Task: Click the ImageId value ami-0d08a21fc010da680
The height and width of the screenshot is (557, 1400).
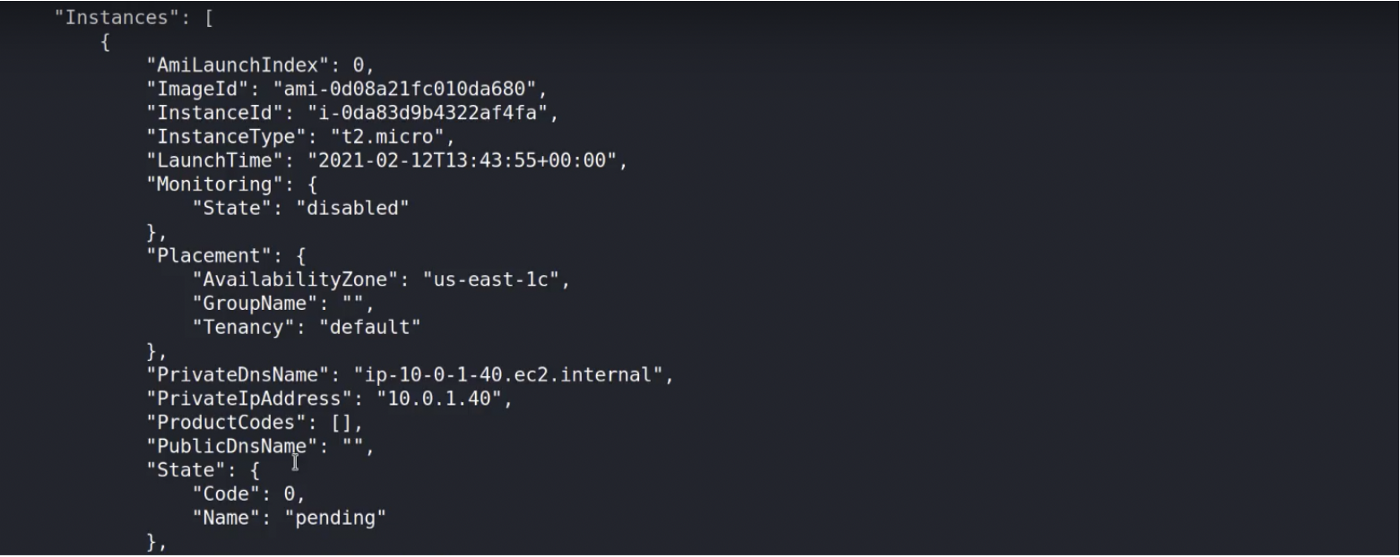Action: point(410,89)
